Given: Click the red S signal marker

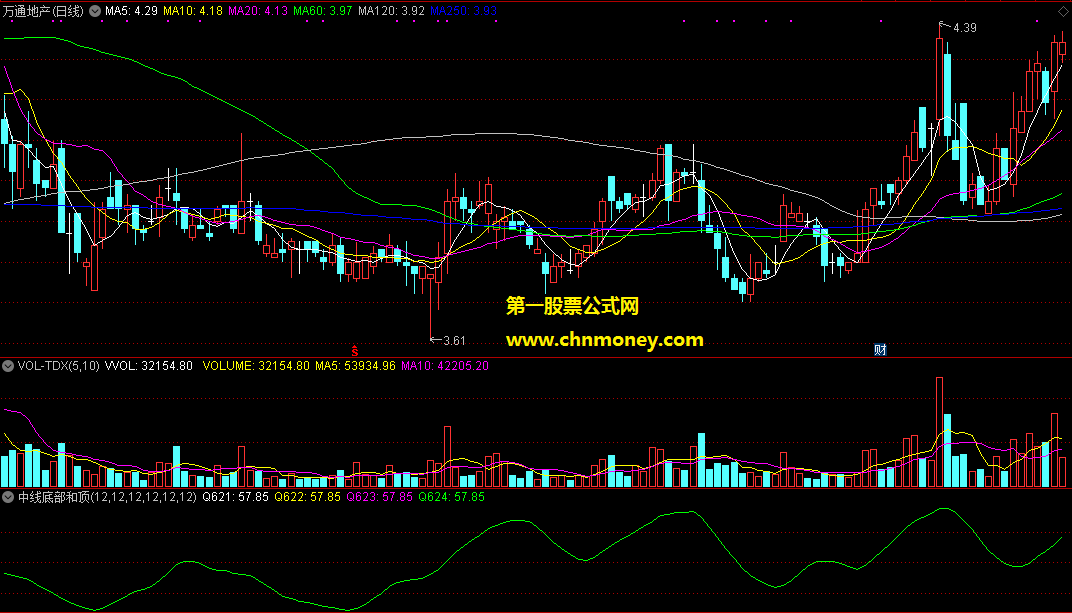Looking at the screenshot, I should [355, 351].
